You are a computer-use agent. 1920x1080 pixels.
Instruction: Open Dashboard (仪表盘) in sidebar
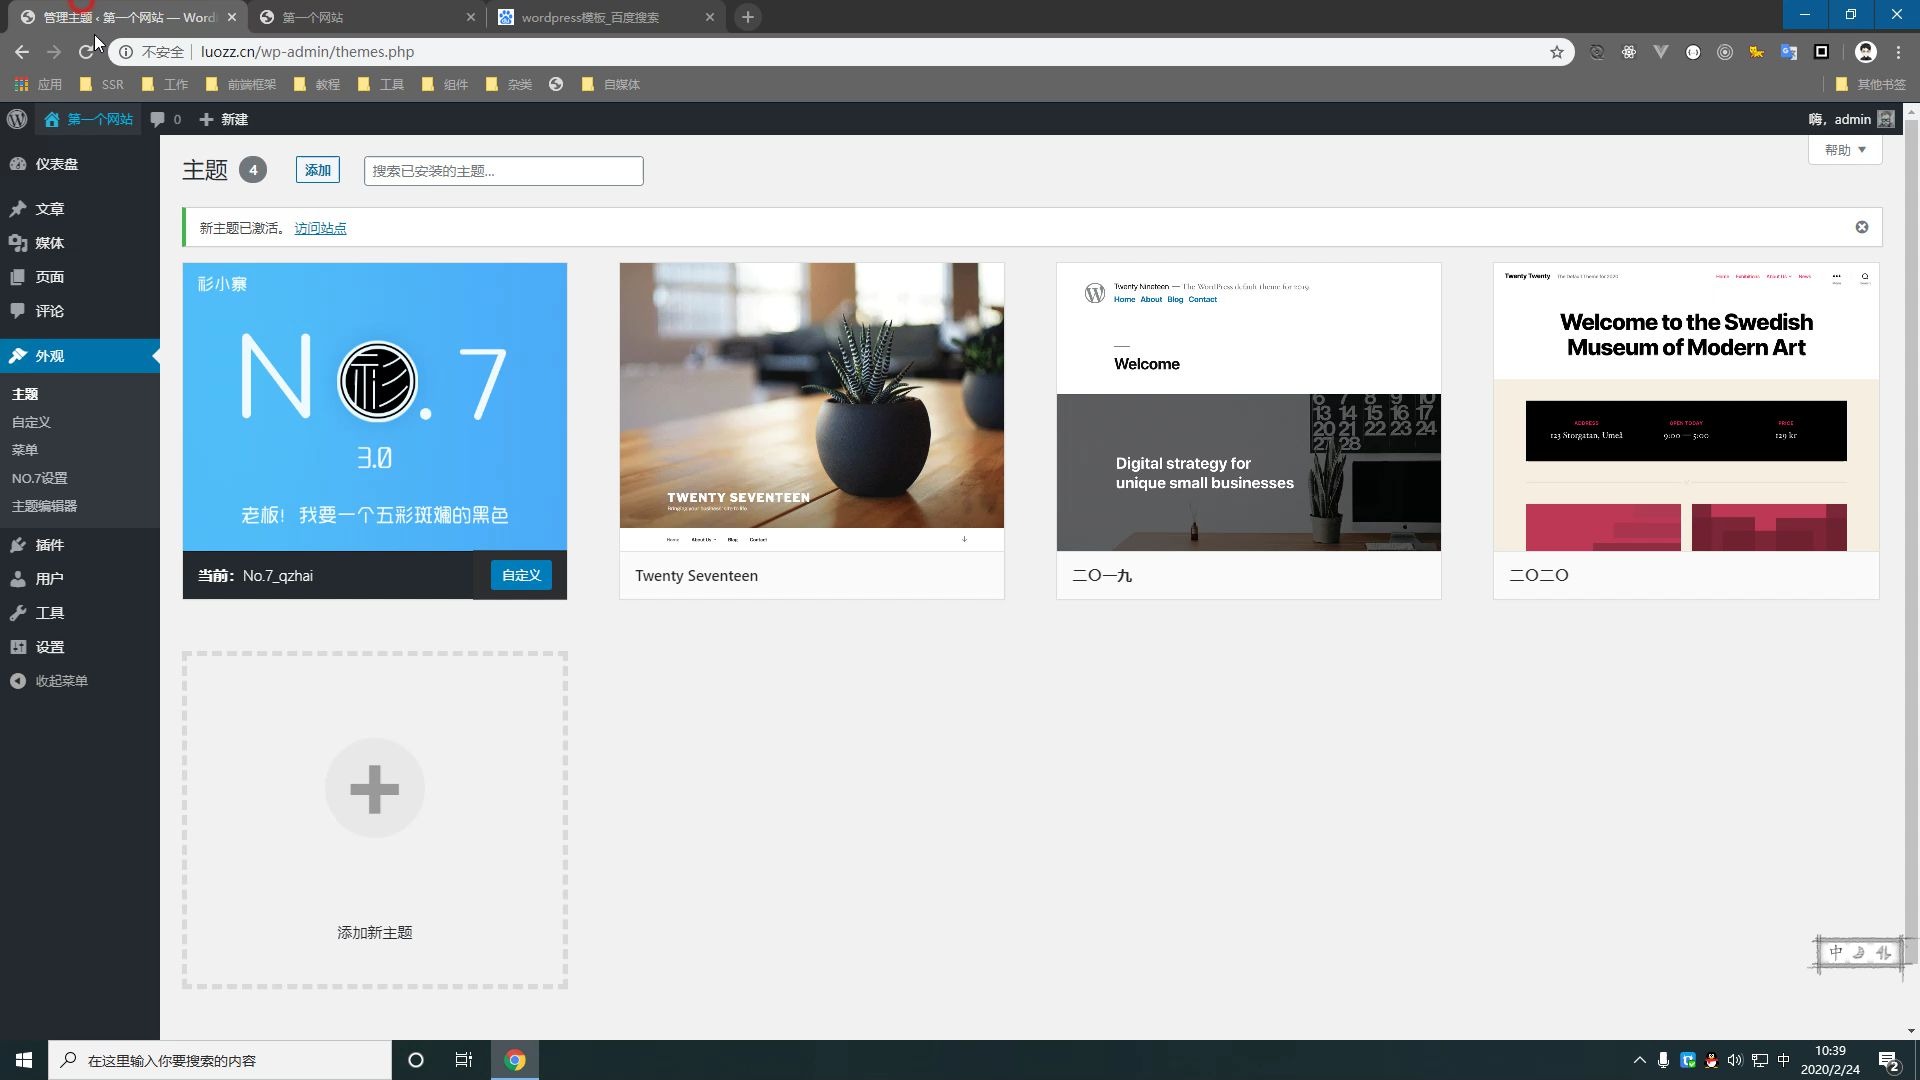pos(56,164)
